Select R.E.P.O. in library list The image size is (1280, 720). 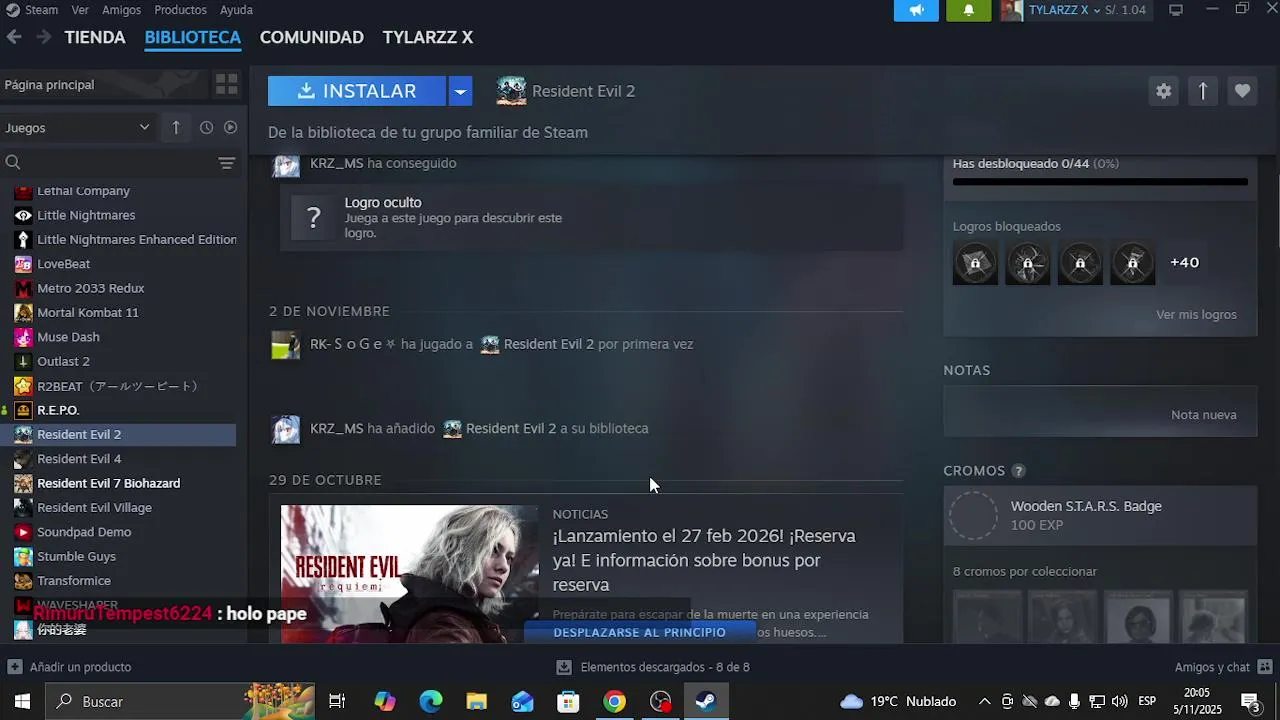pyautogui.click(x=118, y=410)
